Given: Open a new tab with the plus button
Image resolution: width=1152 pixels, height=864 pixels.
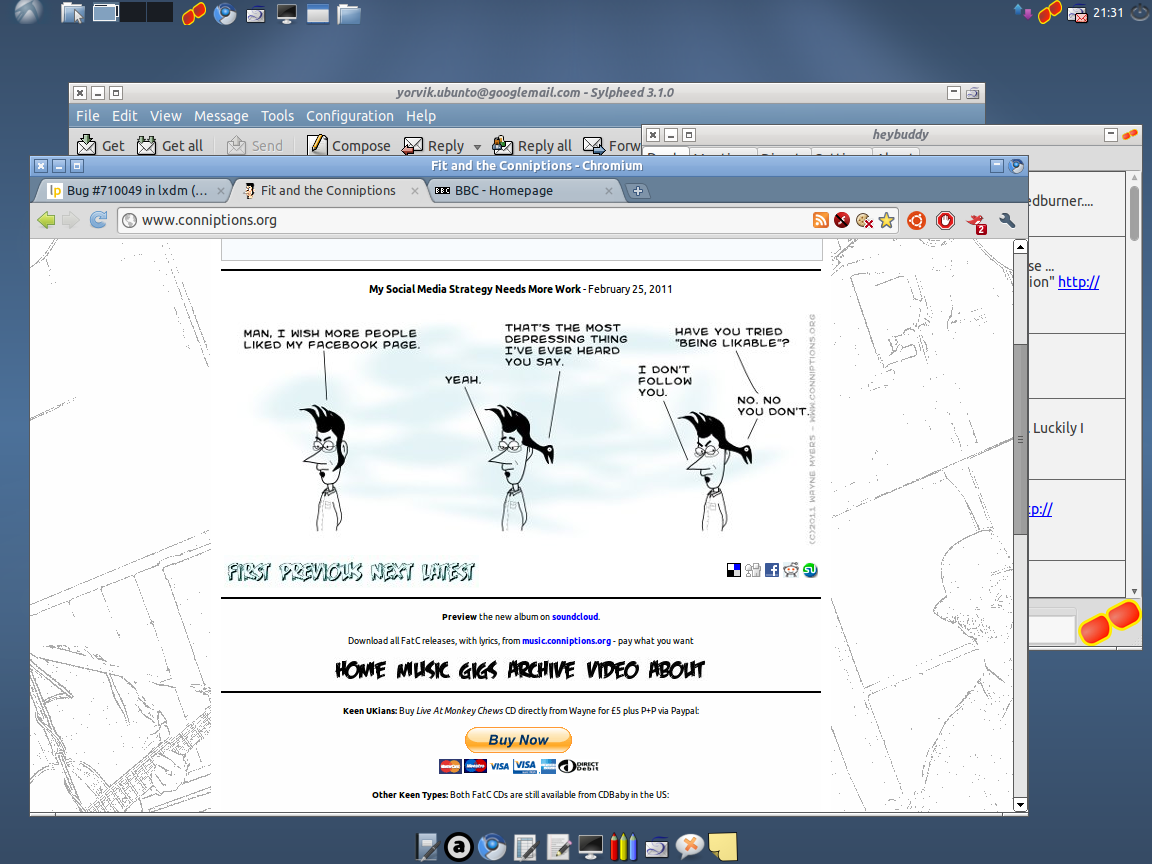Looking at the screenshot, I should pos(638,191).
